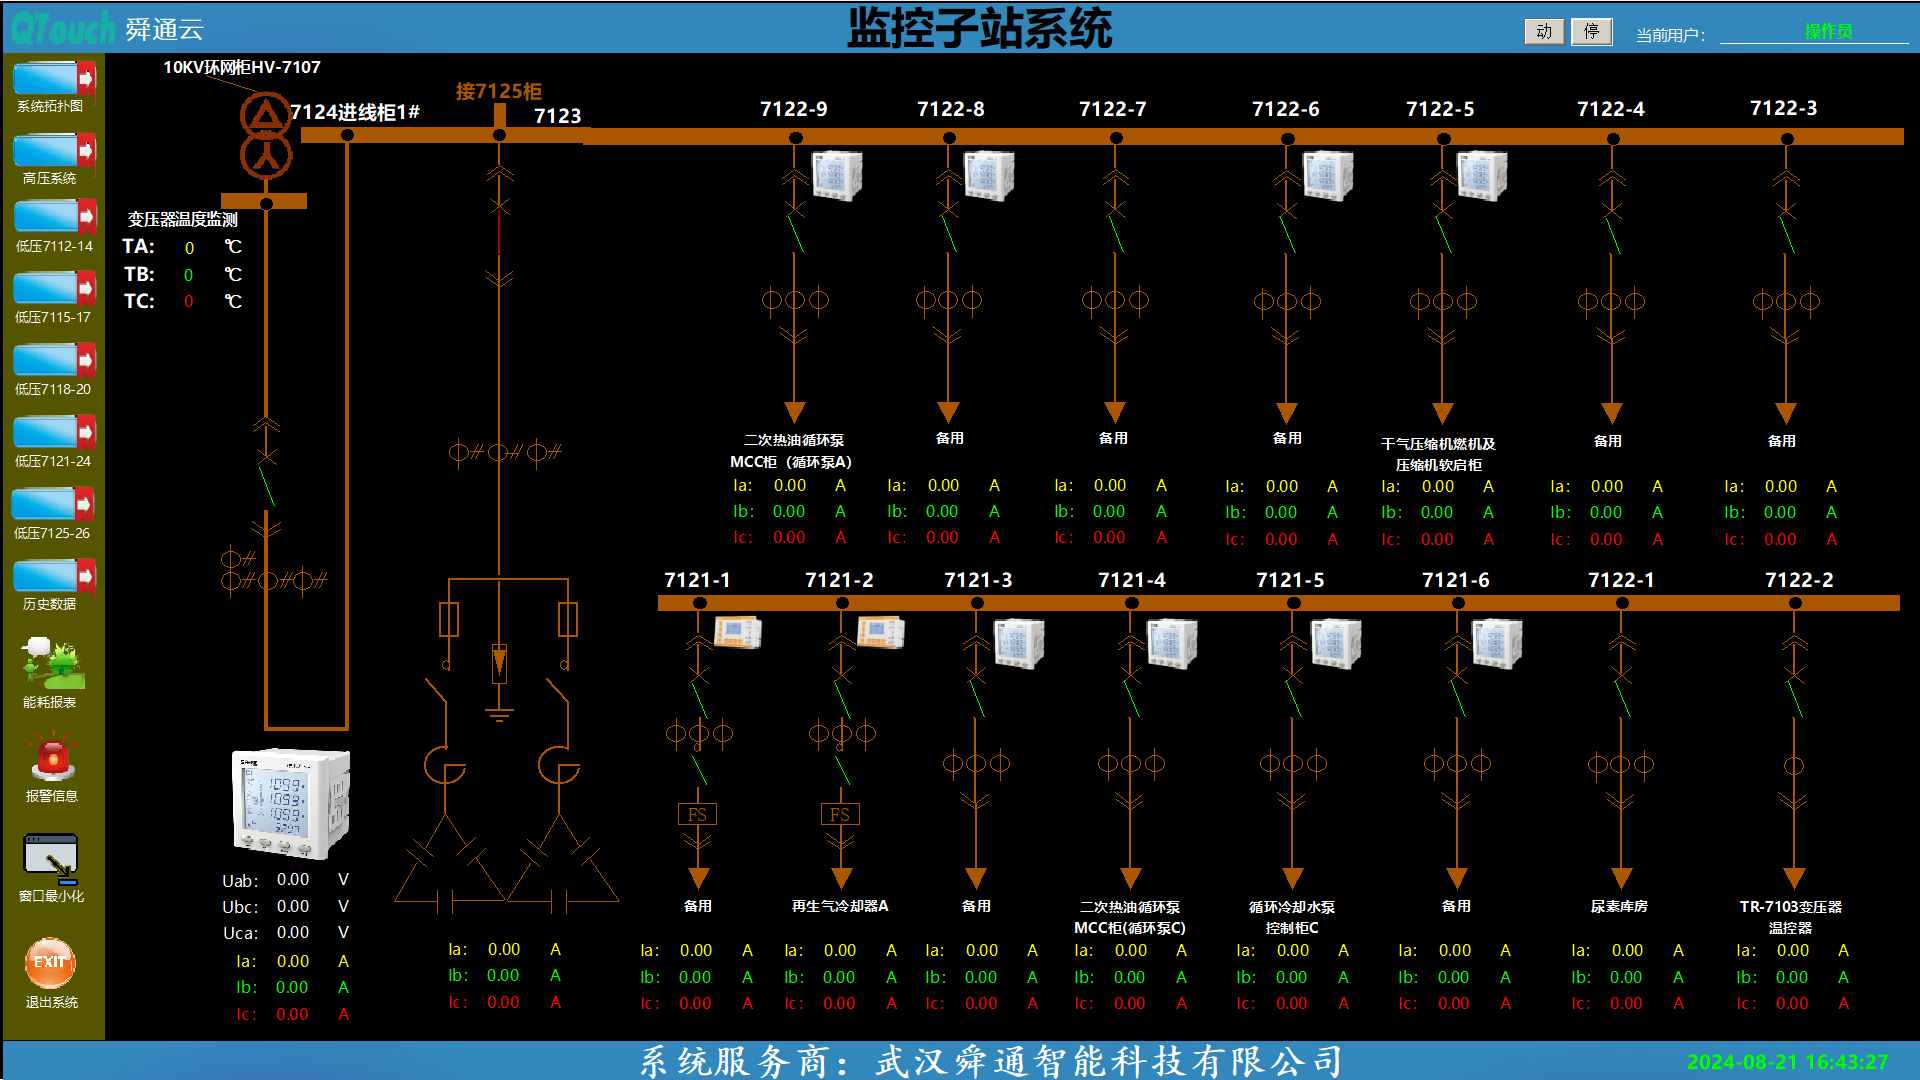
Task: Toggle the 停 stop mode button
Action: pyautogui.click(x=1591, y=32)
